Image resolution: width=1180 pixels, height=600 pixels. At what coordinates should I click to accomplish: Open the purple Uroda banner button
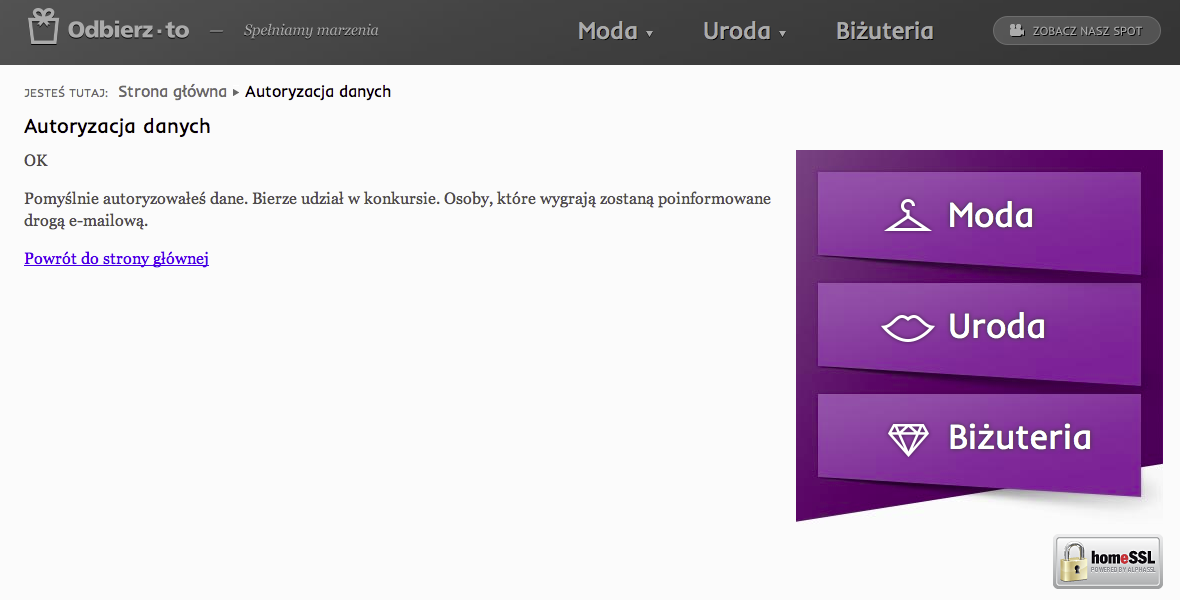pos(979,333)
